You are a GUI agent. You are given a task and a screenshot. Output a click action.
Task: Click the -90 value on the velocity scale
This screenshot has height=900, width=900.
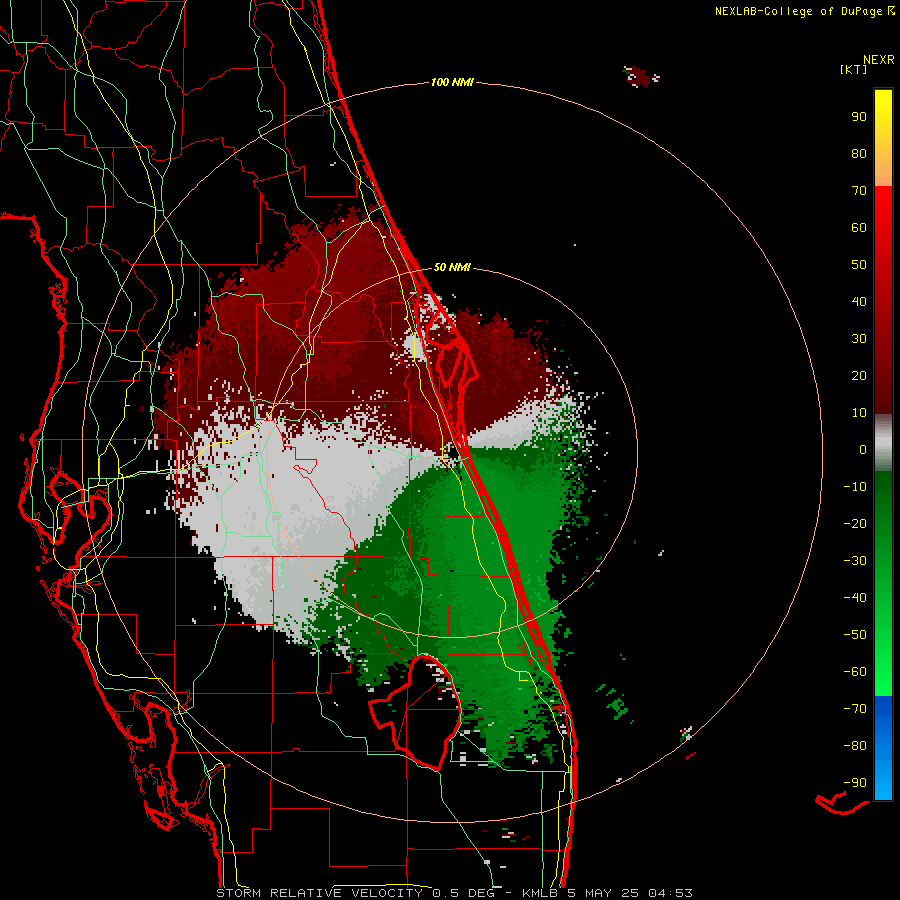[x=855, y=783]
